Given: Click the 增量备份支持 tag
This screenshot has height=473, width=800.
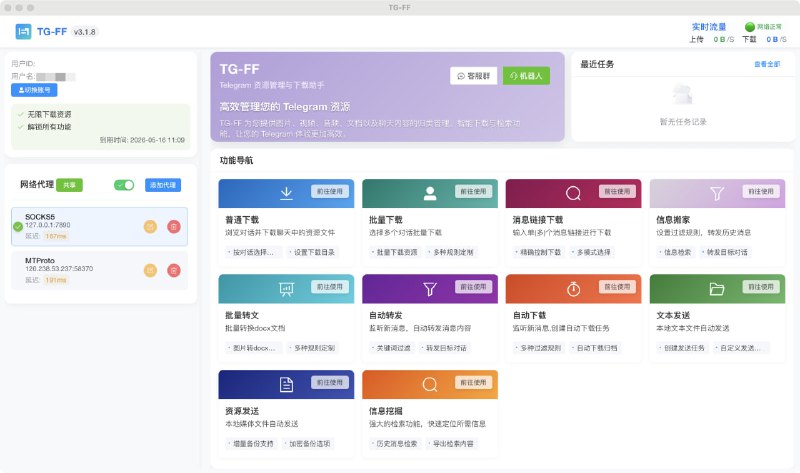Looking at the screenshot, I should pyautogui.click(x=252, y=444).
